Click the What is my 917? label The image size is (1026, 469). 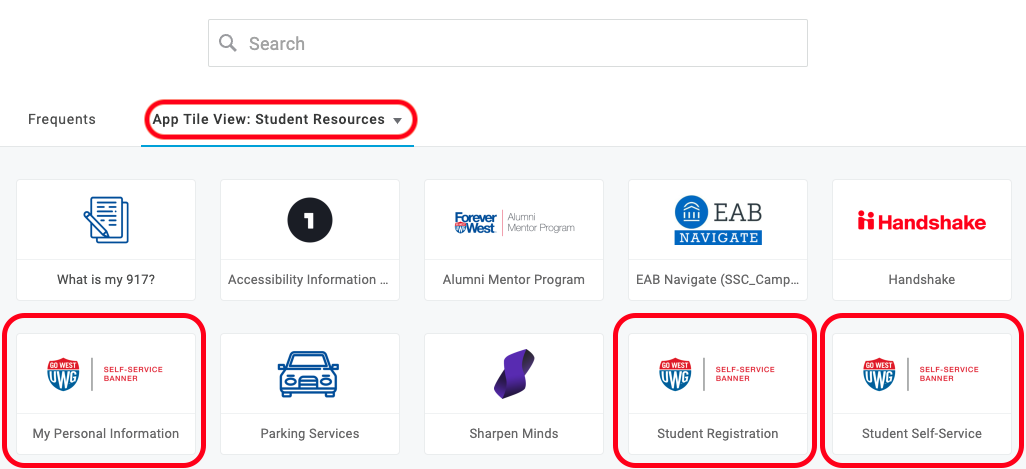point(106,280)
